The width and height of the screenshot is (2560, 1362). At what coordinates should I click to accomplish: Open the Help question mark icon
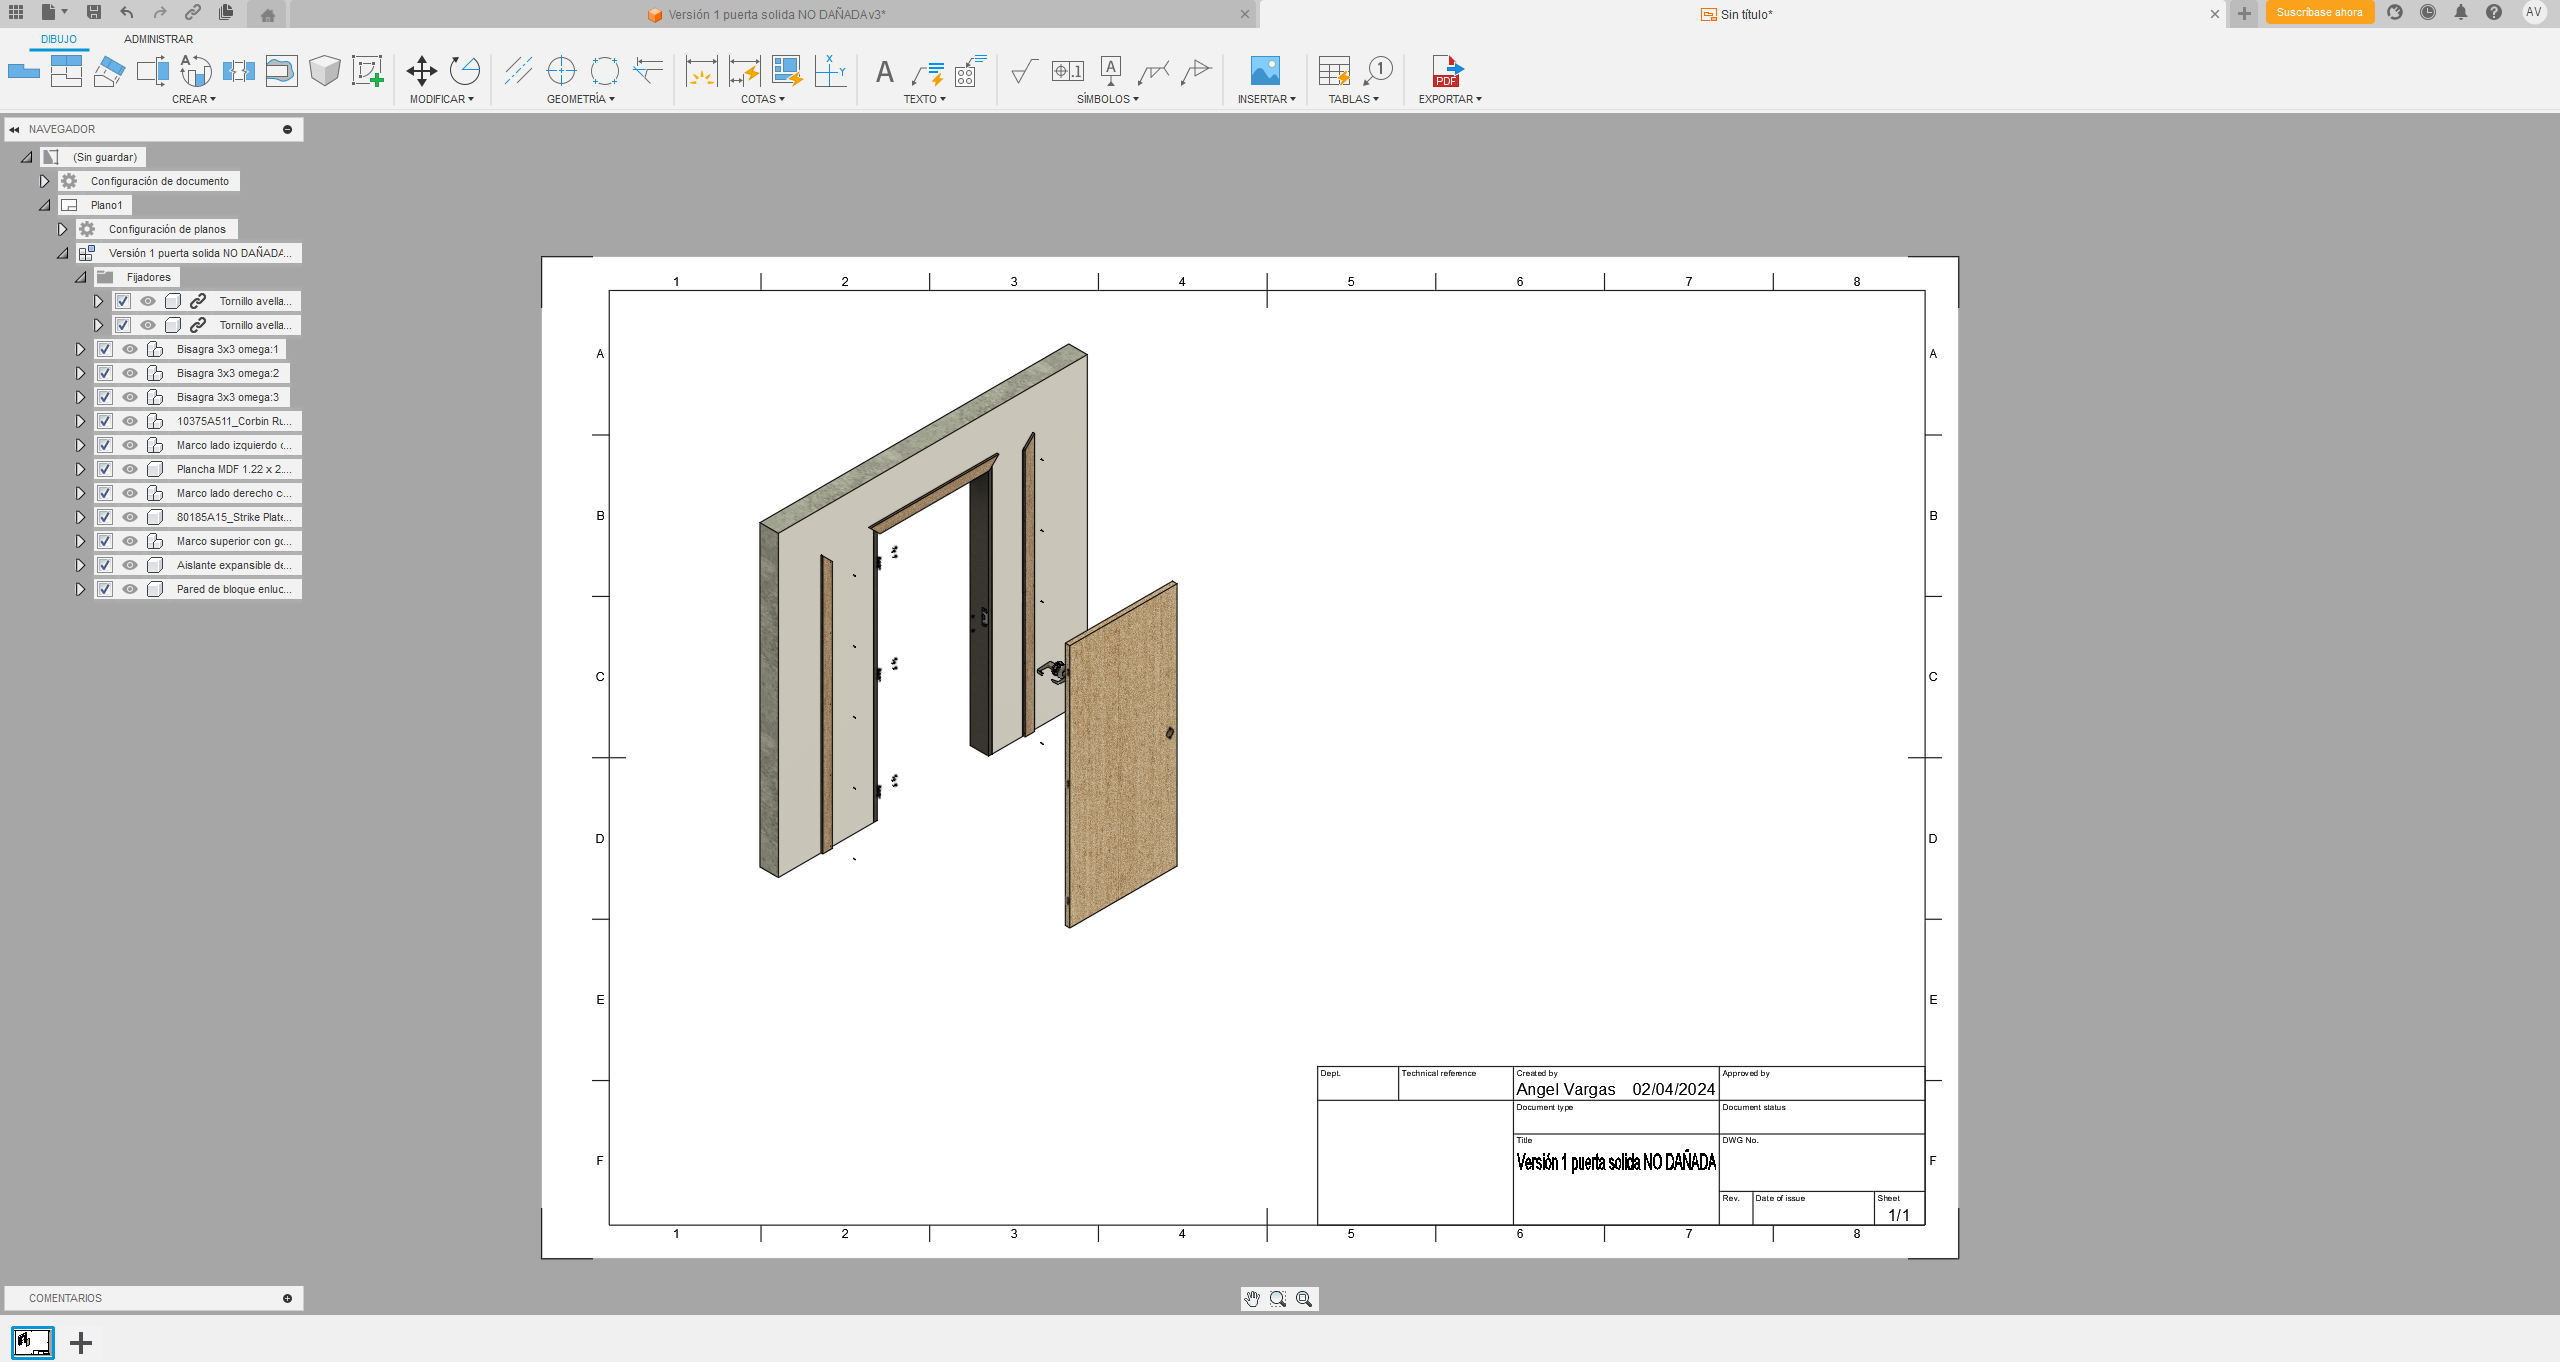coord(2494,13)
